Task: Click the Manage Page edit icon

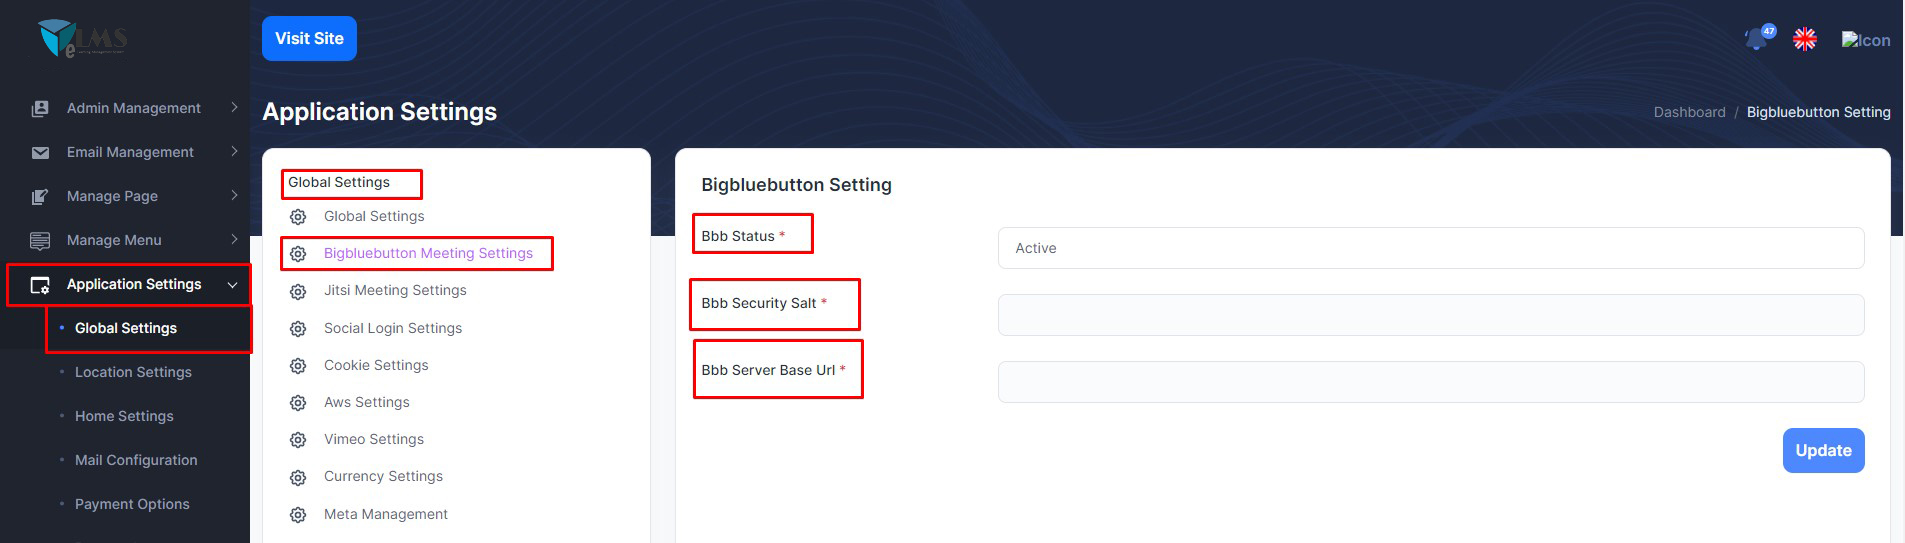Action: (40, 196)
